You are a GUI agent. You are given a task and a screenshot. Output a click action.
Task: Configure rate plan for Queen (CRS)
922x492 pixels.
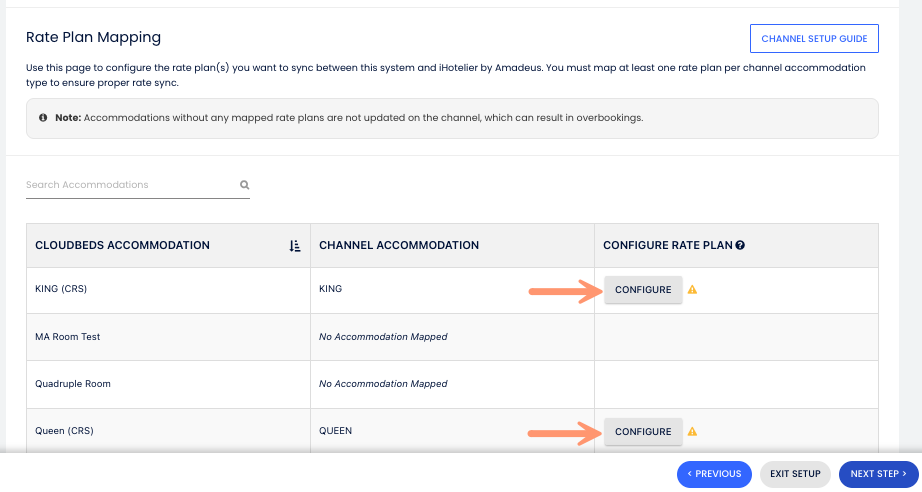[642, 432]
